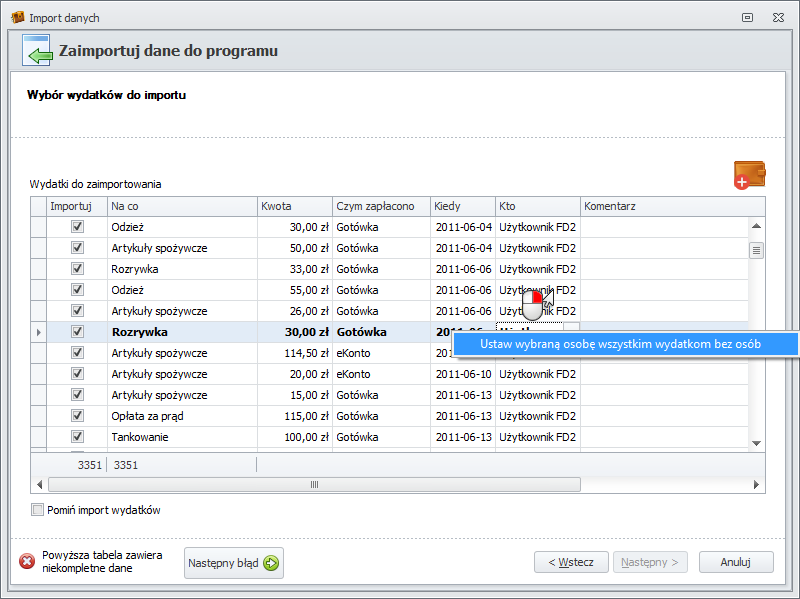Open the Kto dropdown in Rozrywka row

pos(571,332)
